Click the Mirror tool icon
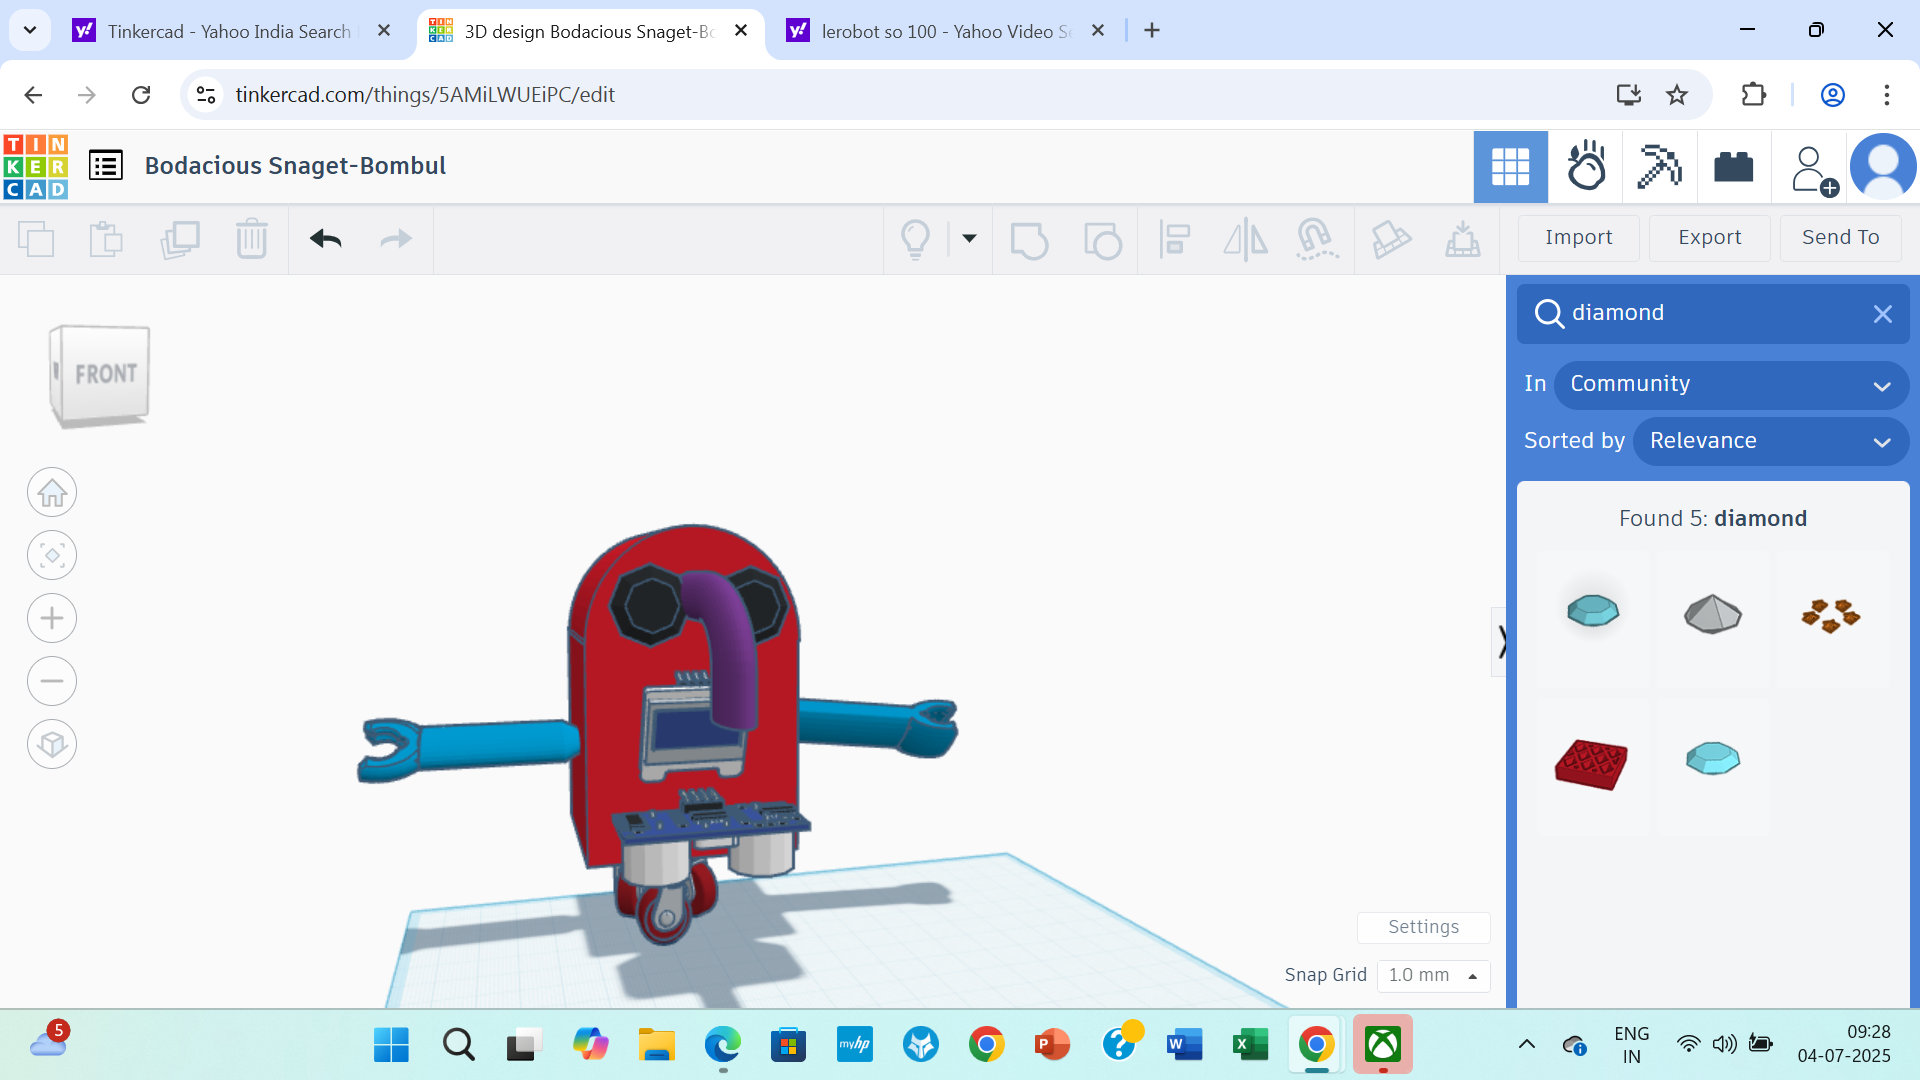 coord(1245,240)
